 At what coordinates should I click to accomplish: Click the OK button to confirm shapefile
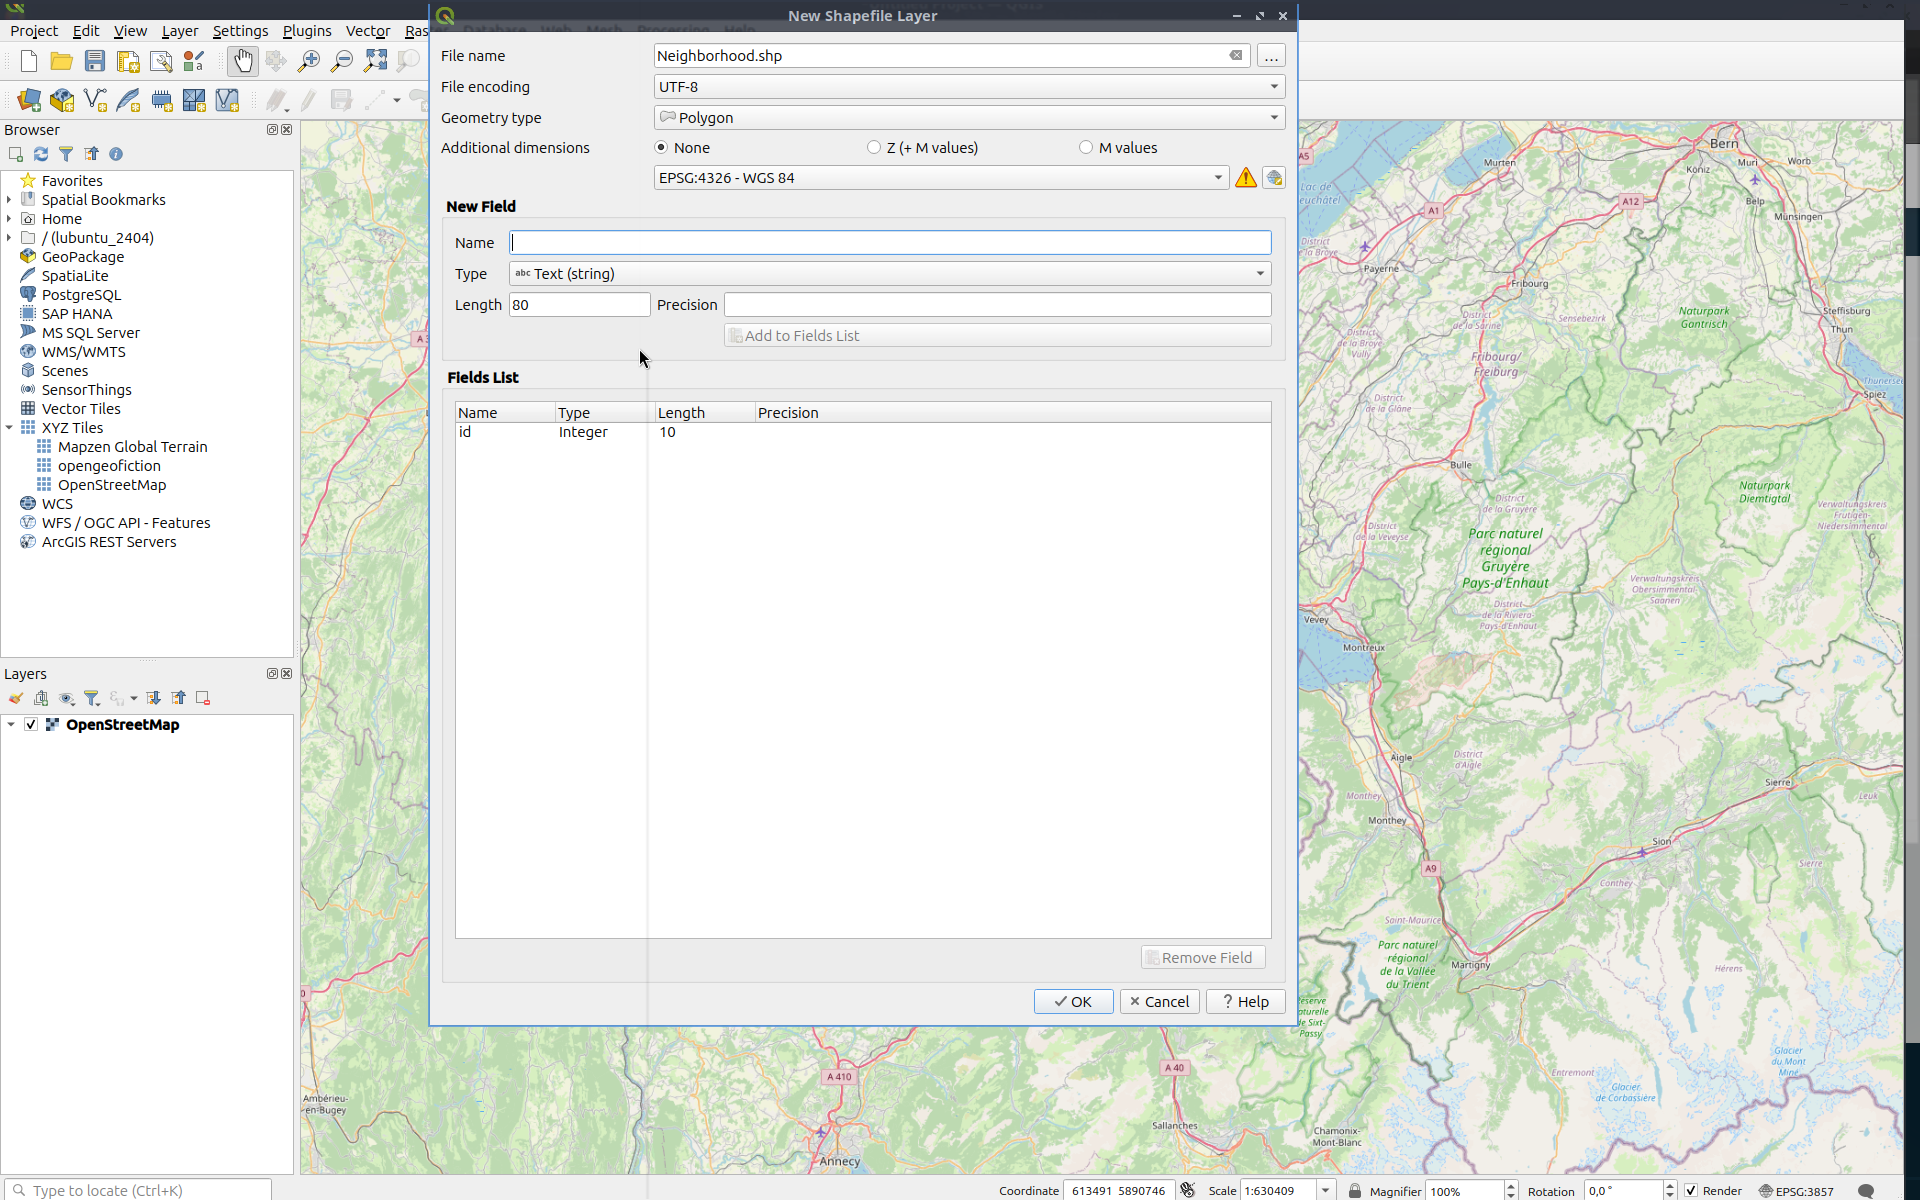[x=1074, y=1001]
